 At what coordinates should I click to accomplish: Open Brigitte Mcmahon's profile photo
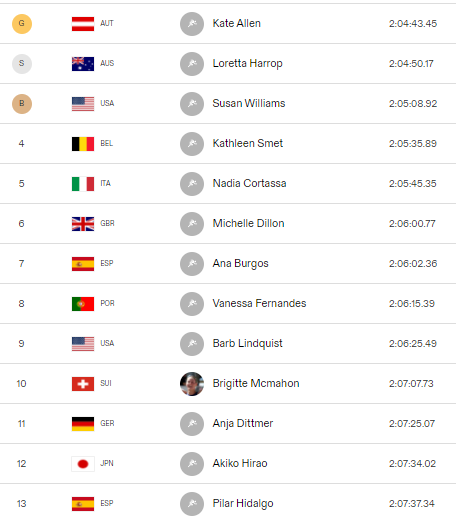[x=192, y=384]
